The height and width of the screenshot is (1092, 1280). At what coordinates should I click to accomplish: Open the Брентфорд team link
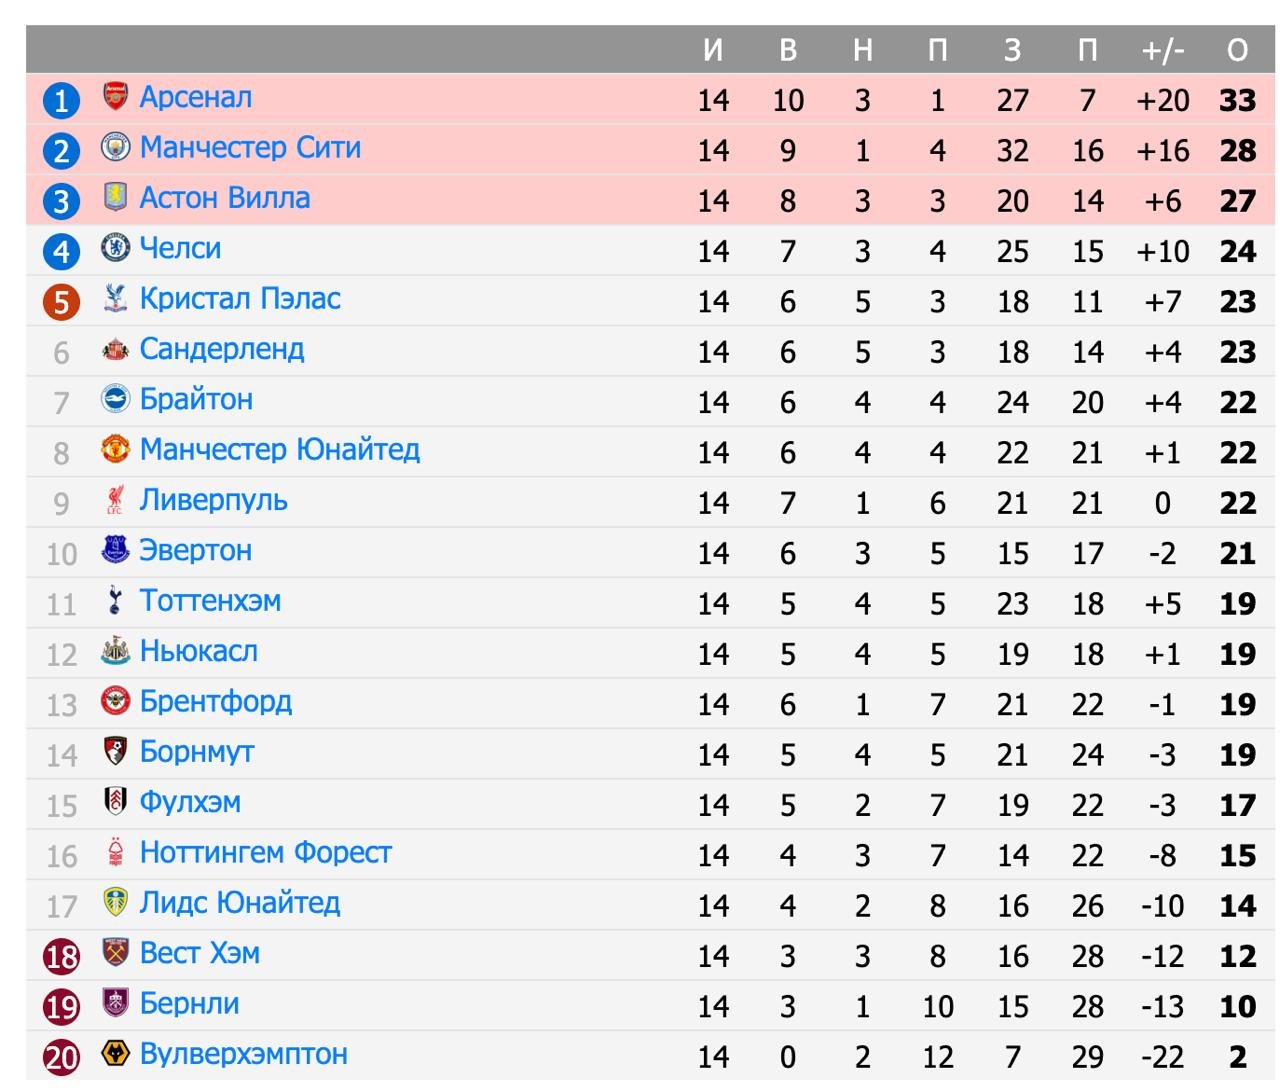(216, 701)
